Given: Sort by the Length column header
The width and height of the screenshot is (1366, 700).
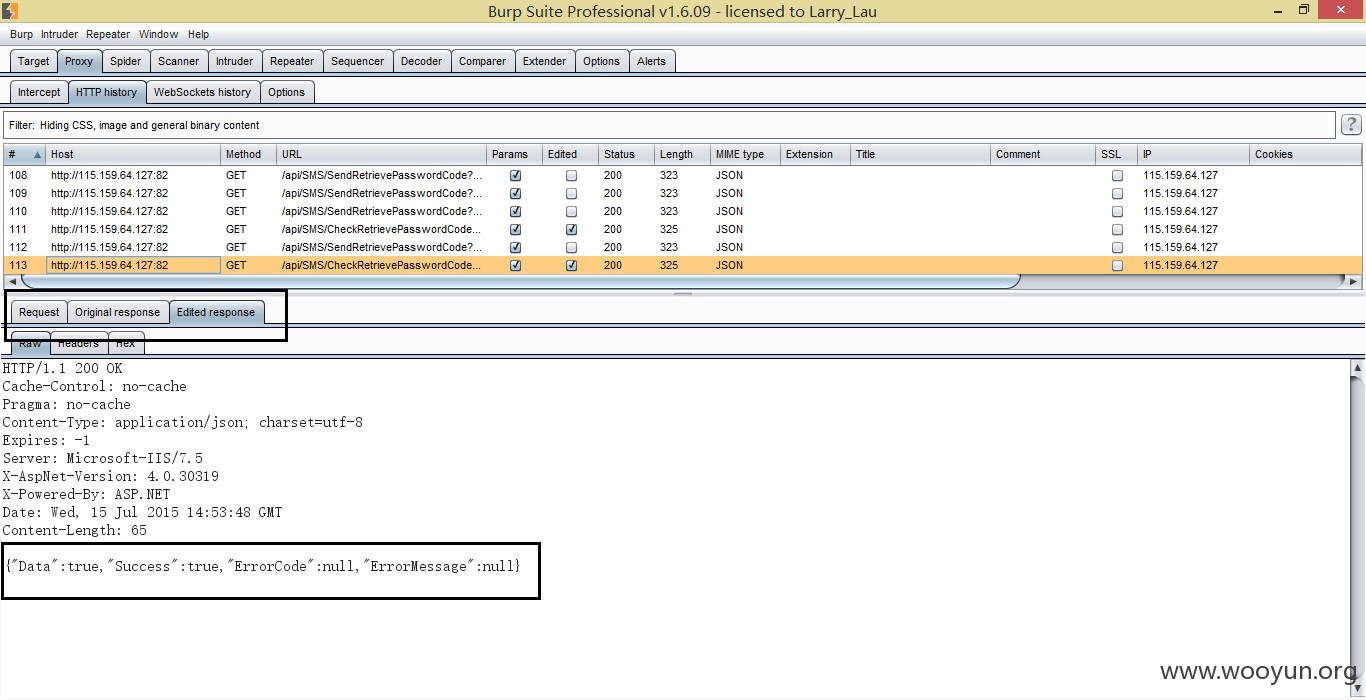Looking at the screenshot, I should click(x=682, y=154).
